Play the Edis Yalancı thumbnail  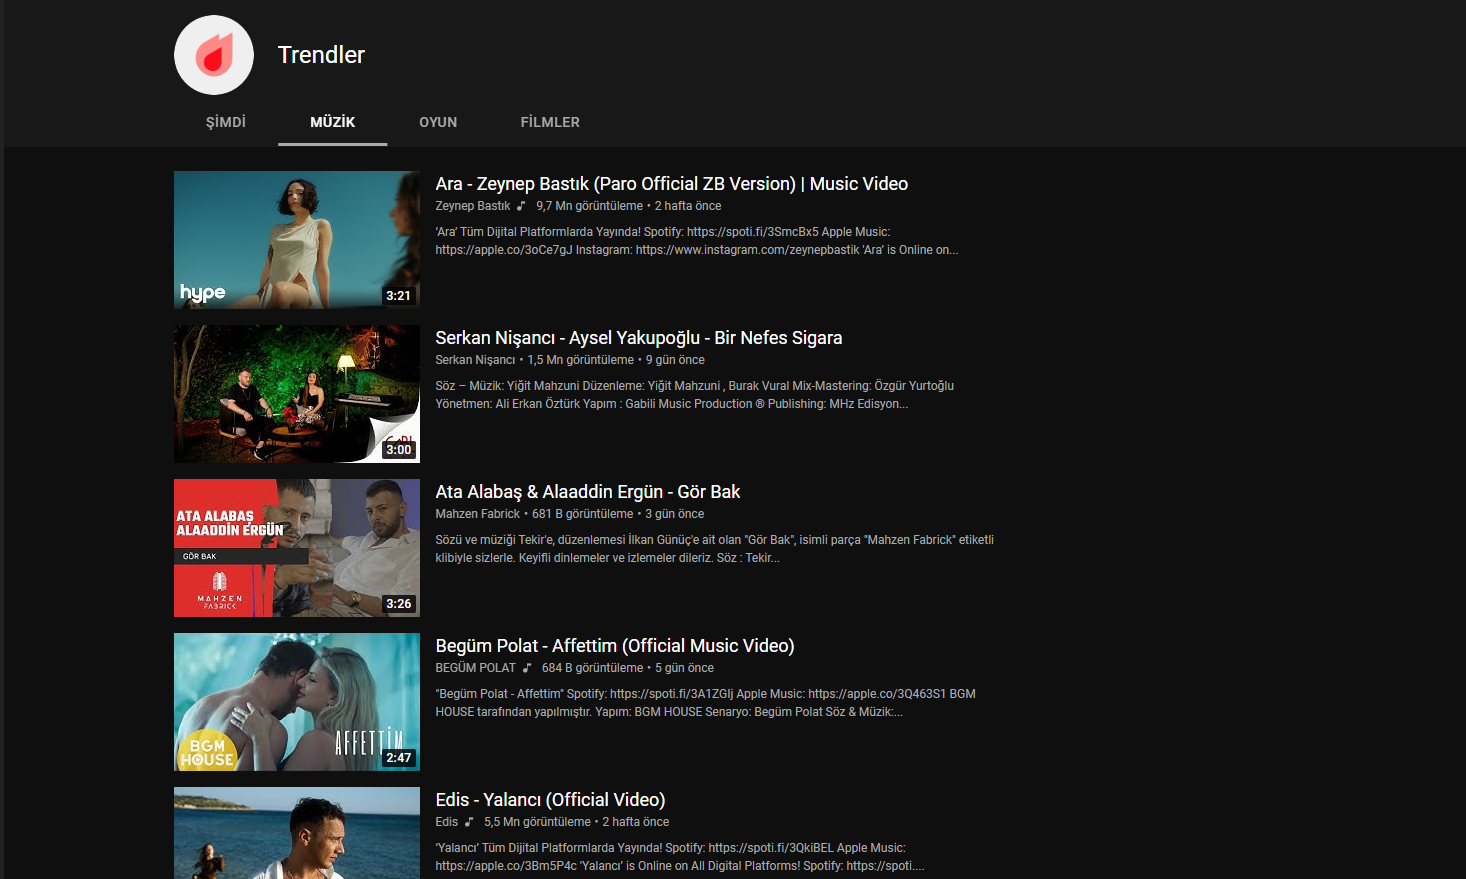click(297, 833)
